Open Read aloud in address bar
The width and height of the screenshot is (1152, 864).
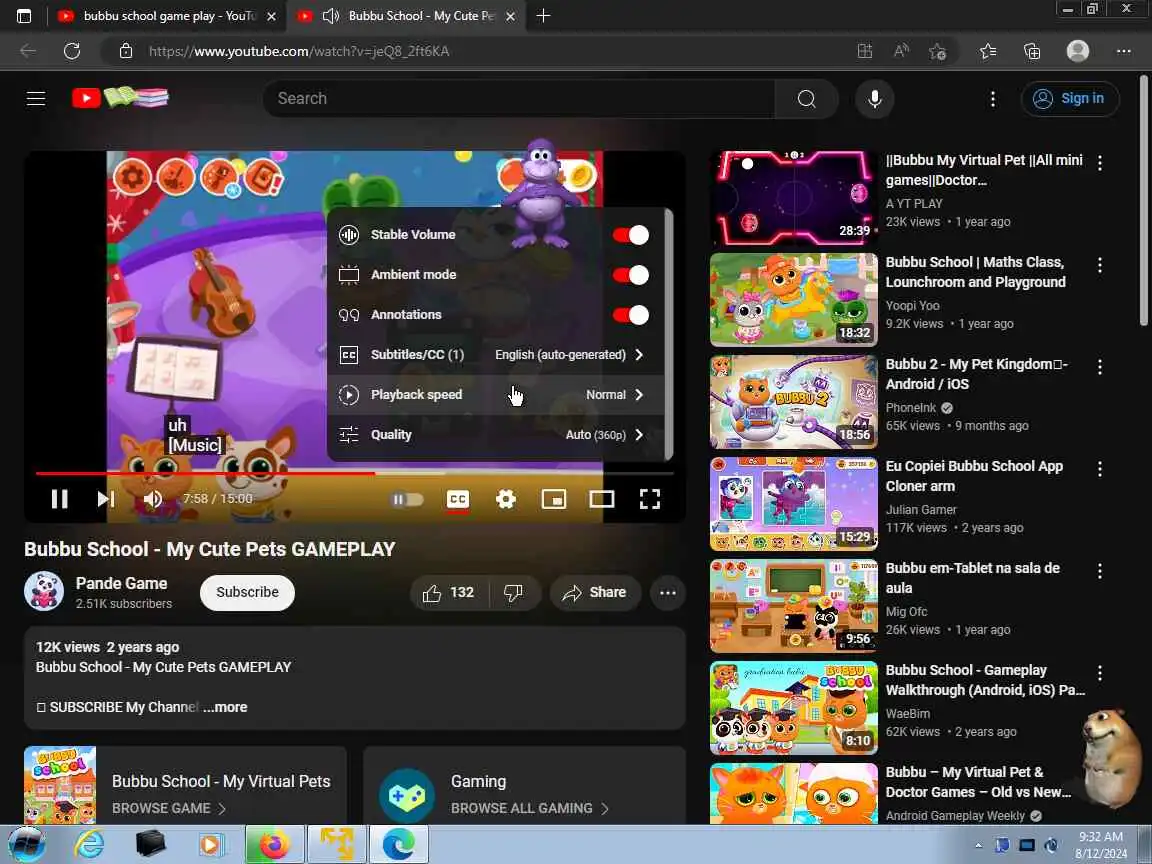click(x=901, y=51)
